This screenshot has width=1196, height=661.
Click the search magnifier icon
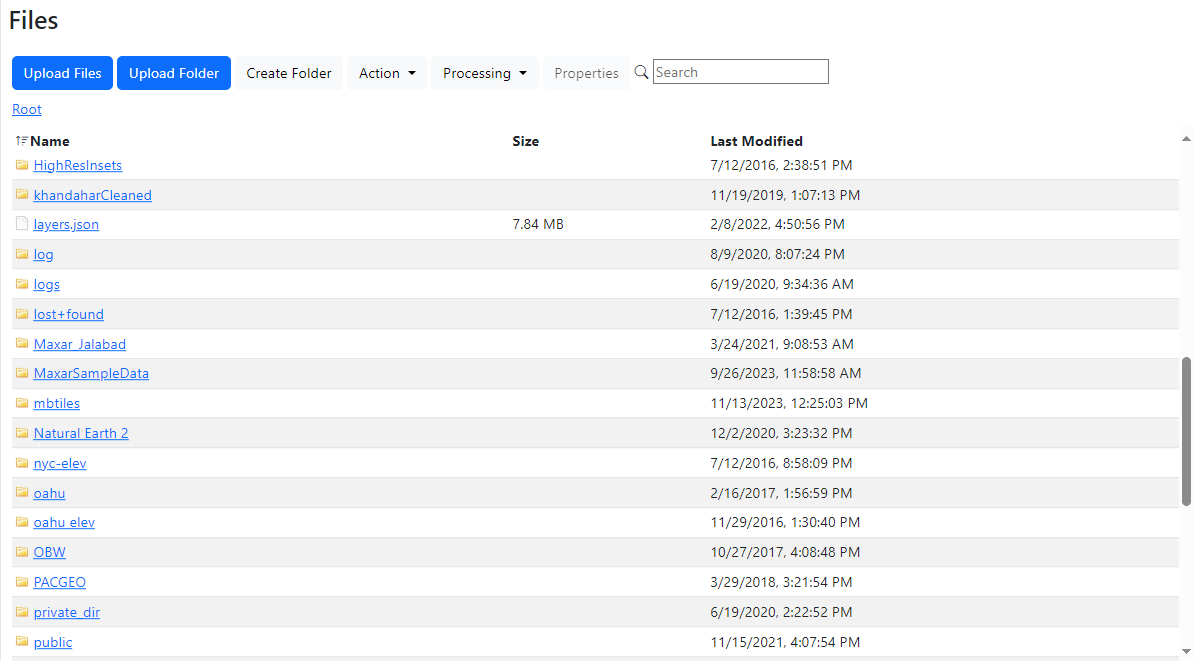[x=641, y=72]
